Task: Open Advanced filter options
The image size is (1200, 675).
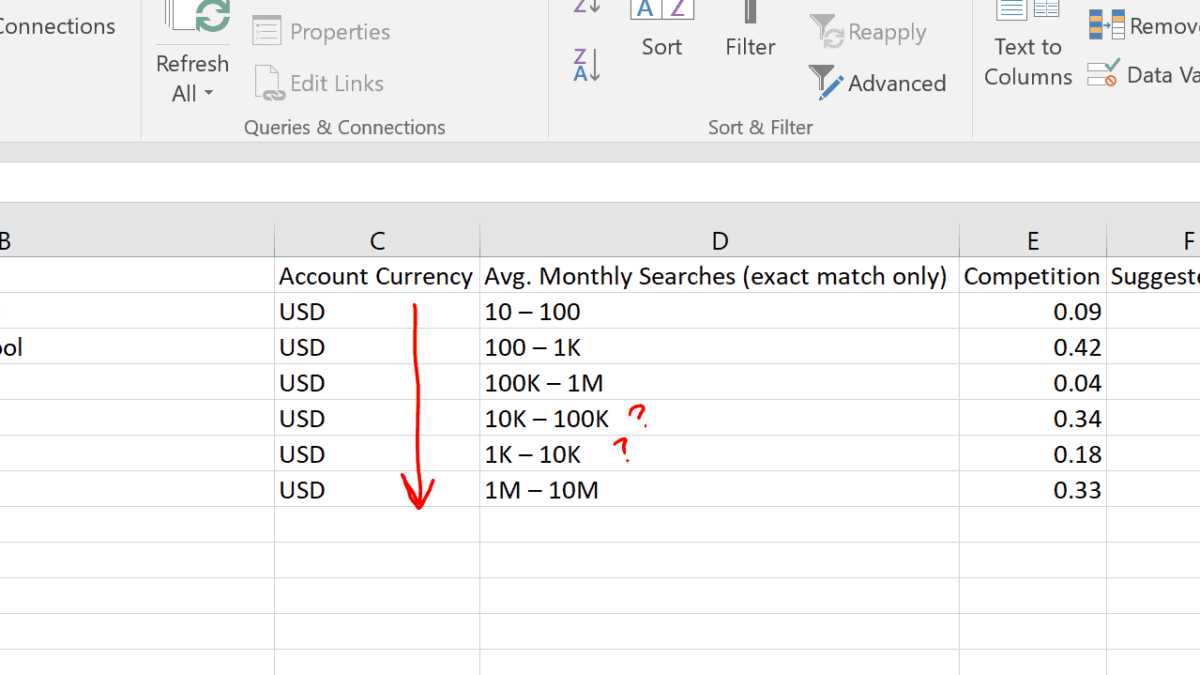Action: [877, 83]
